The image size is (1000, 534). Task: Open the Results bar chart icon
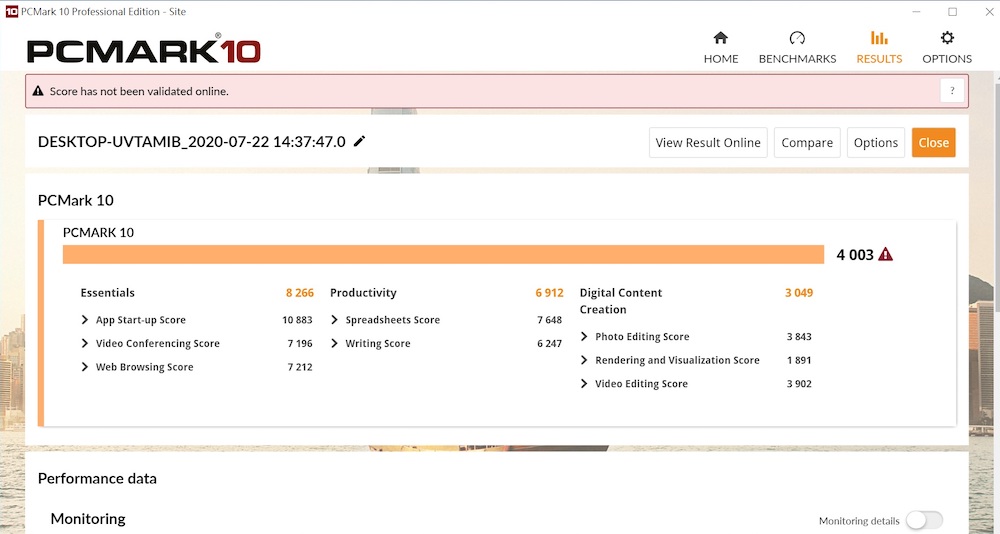click(x=879, y=38)
